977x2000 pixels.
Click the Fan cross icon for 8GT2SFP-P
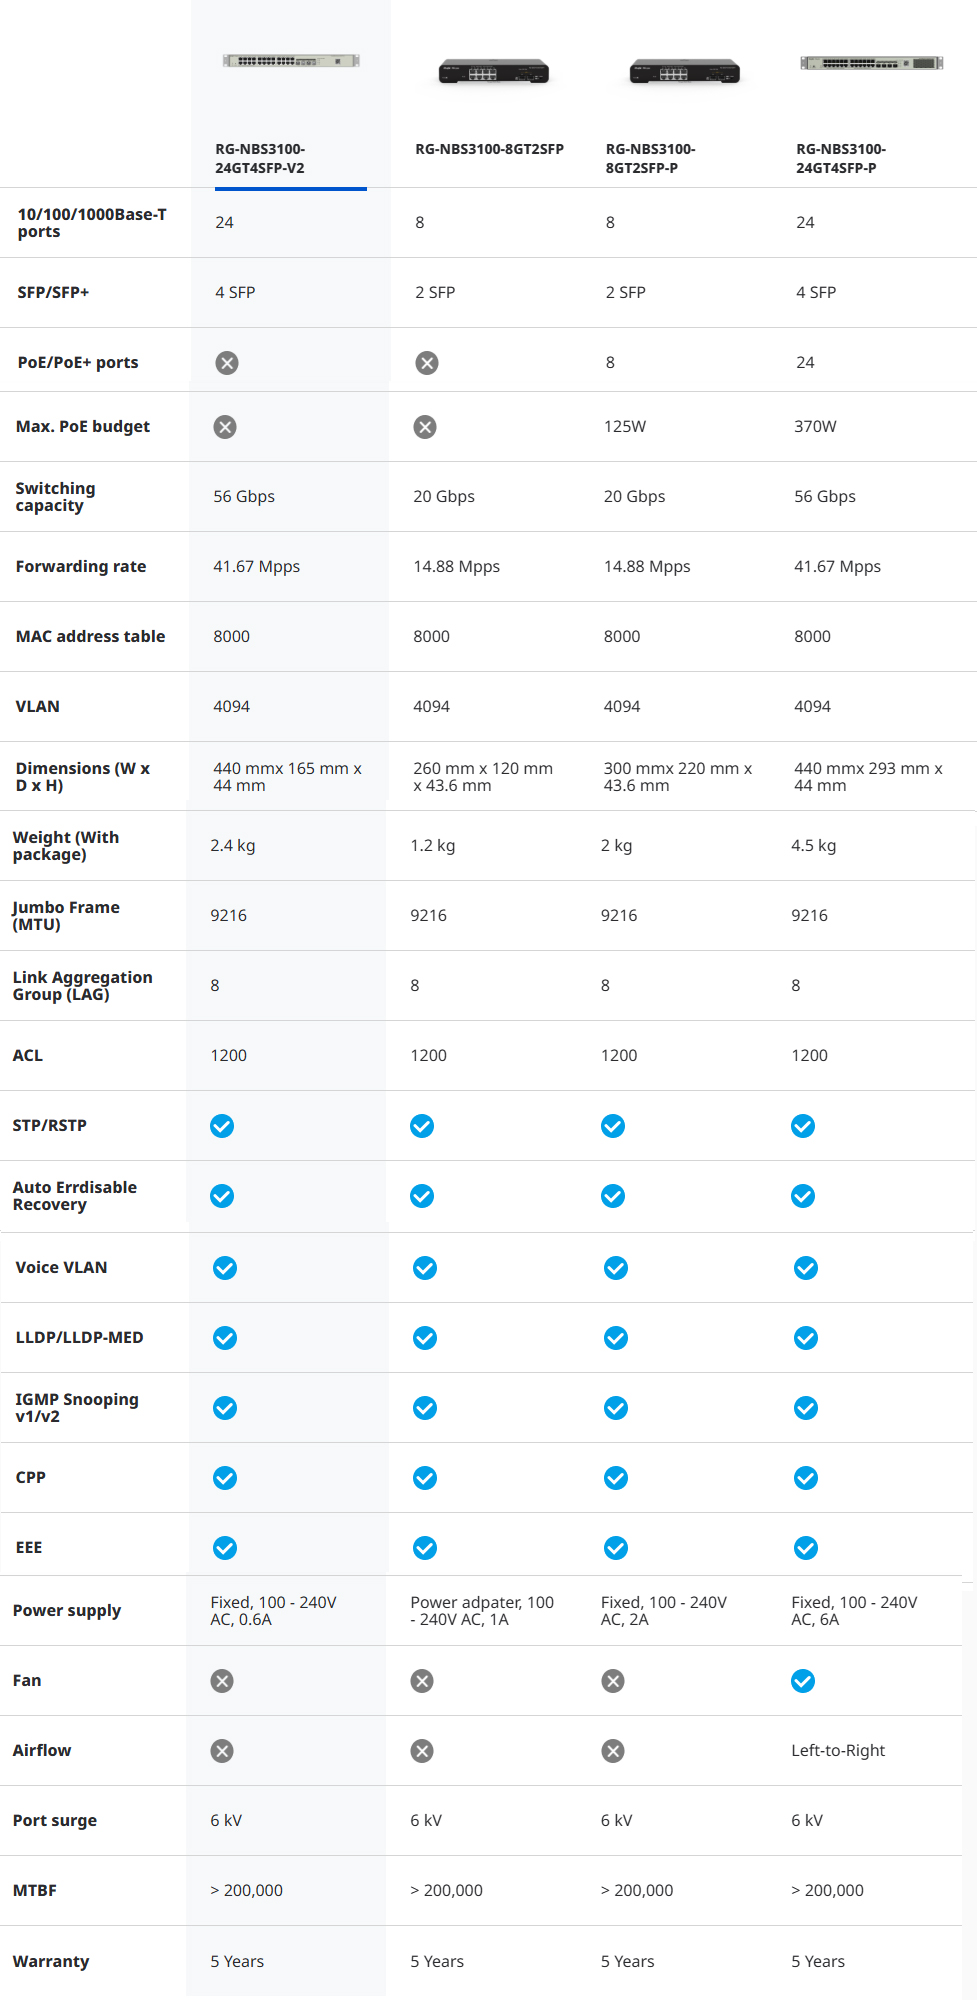613,1681
